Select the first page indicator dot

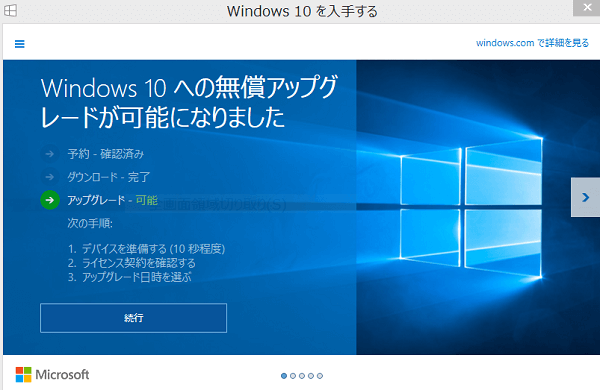point(284,376)
